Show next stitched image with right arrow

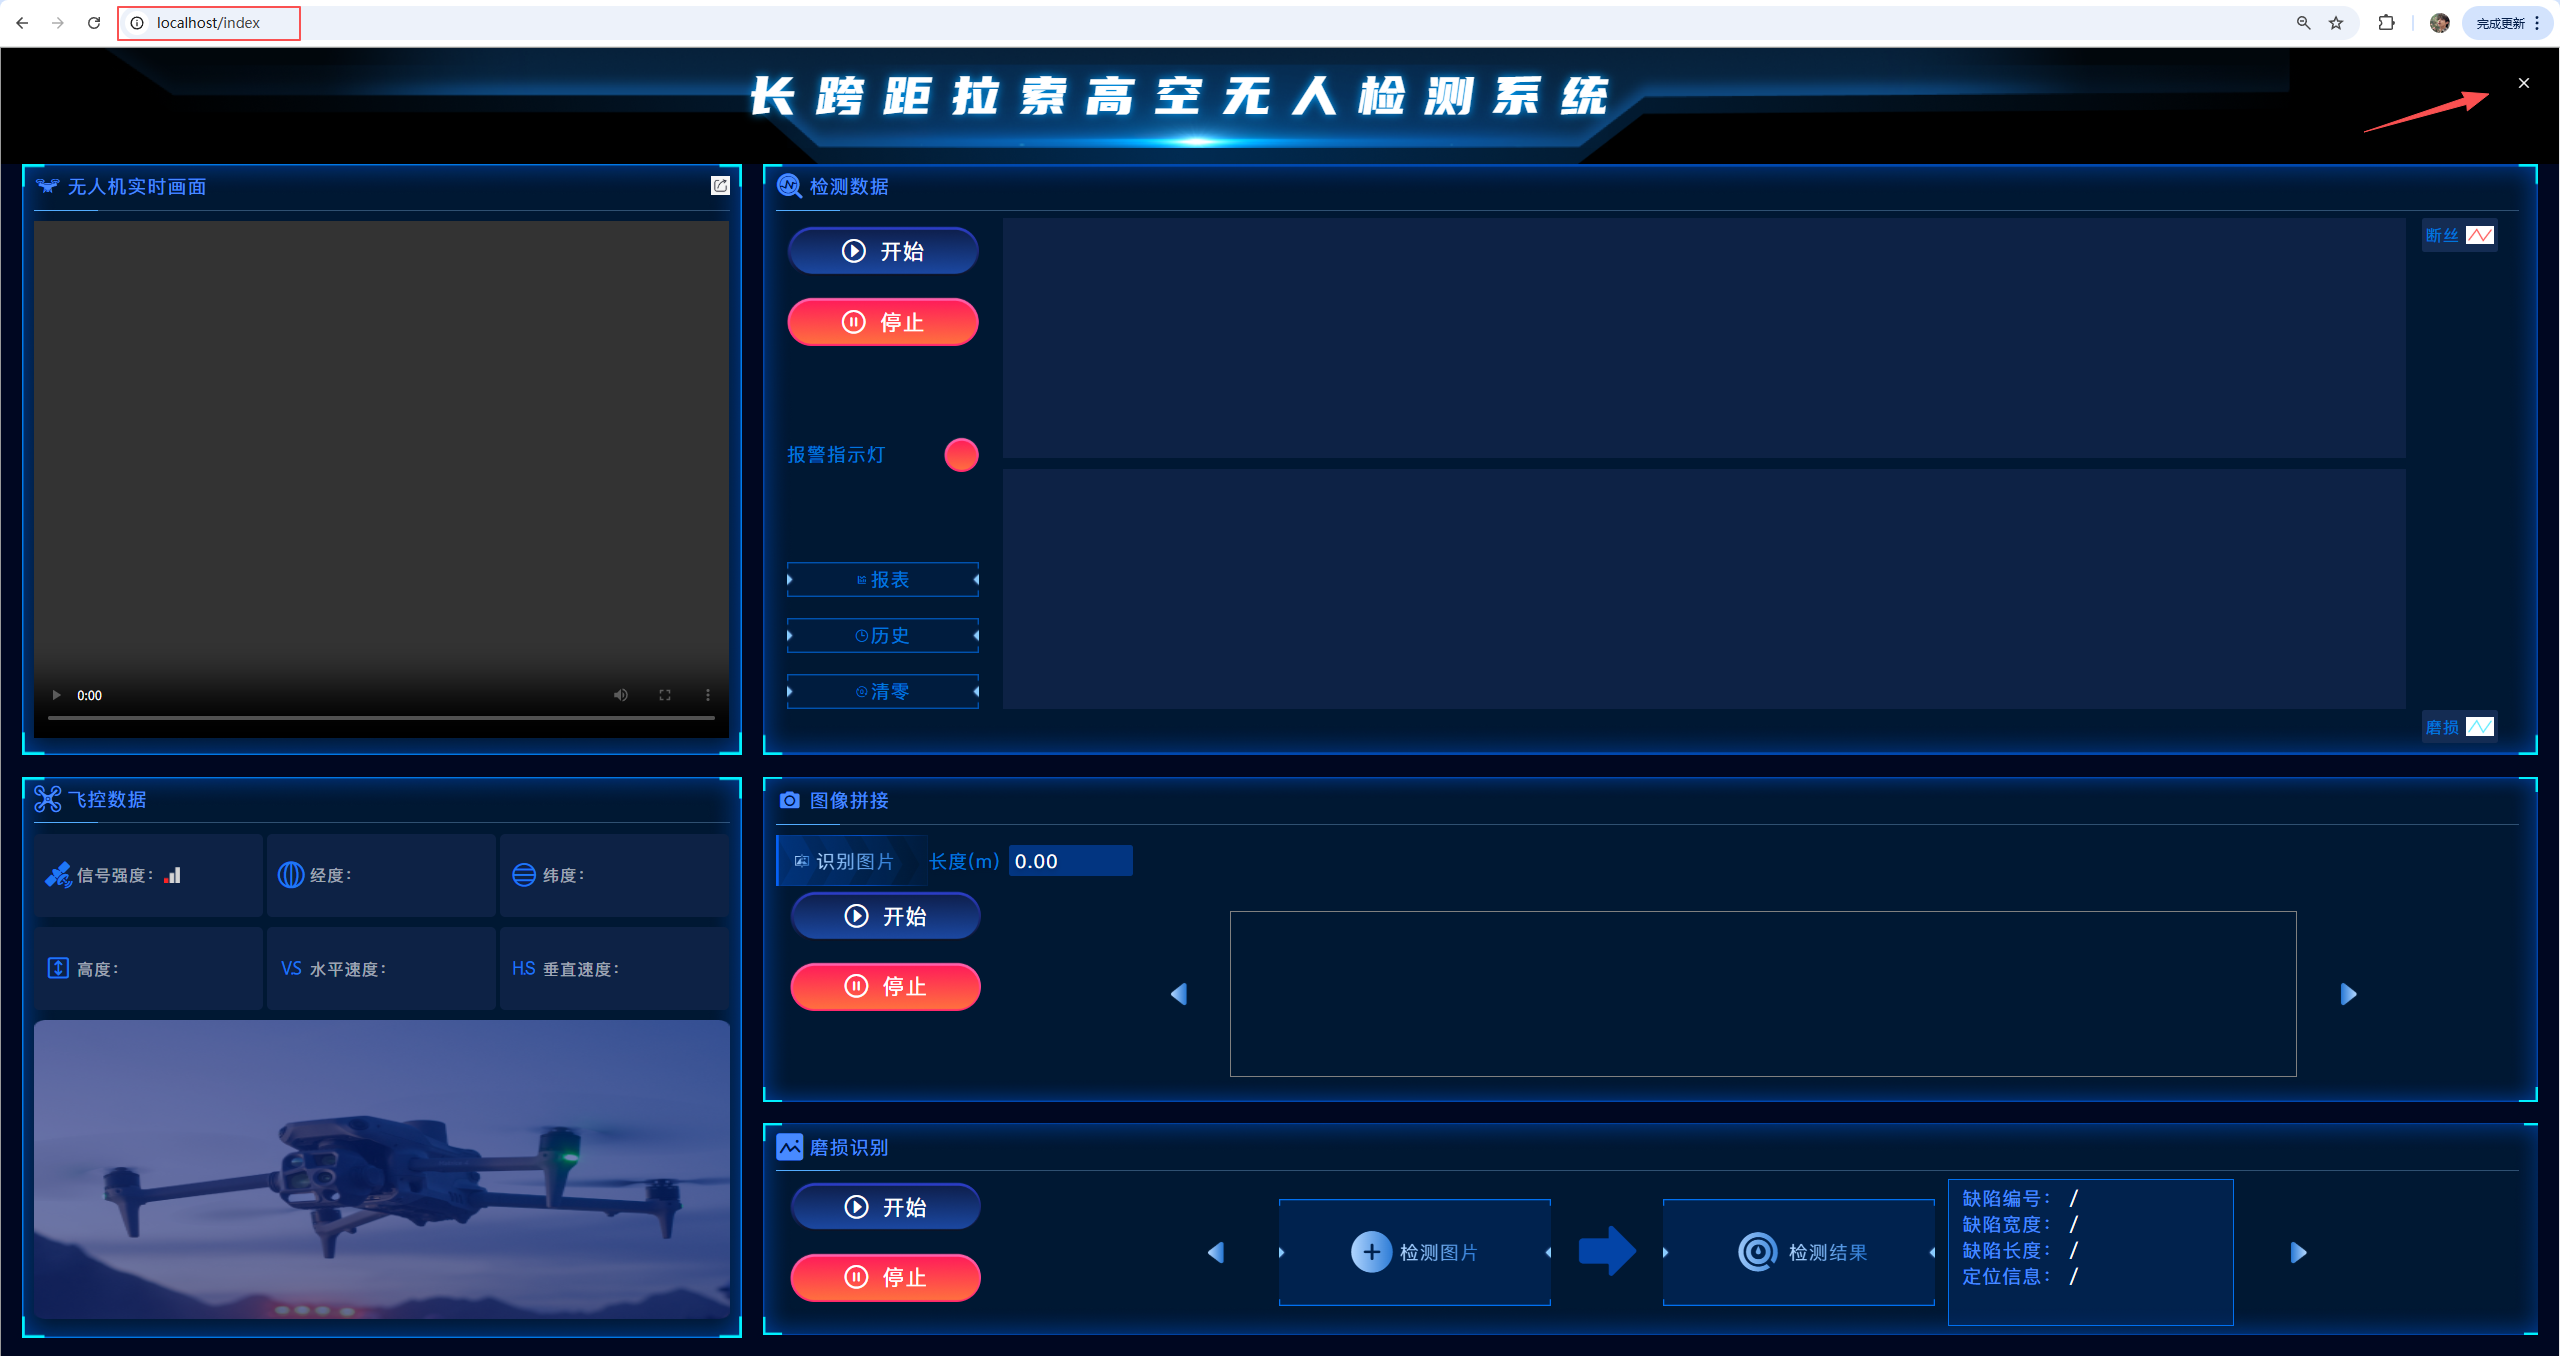pos(2348,994)
